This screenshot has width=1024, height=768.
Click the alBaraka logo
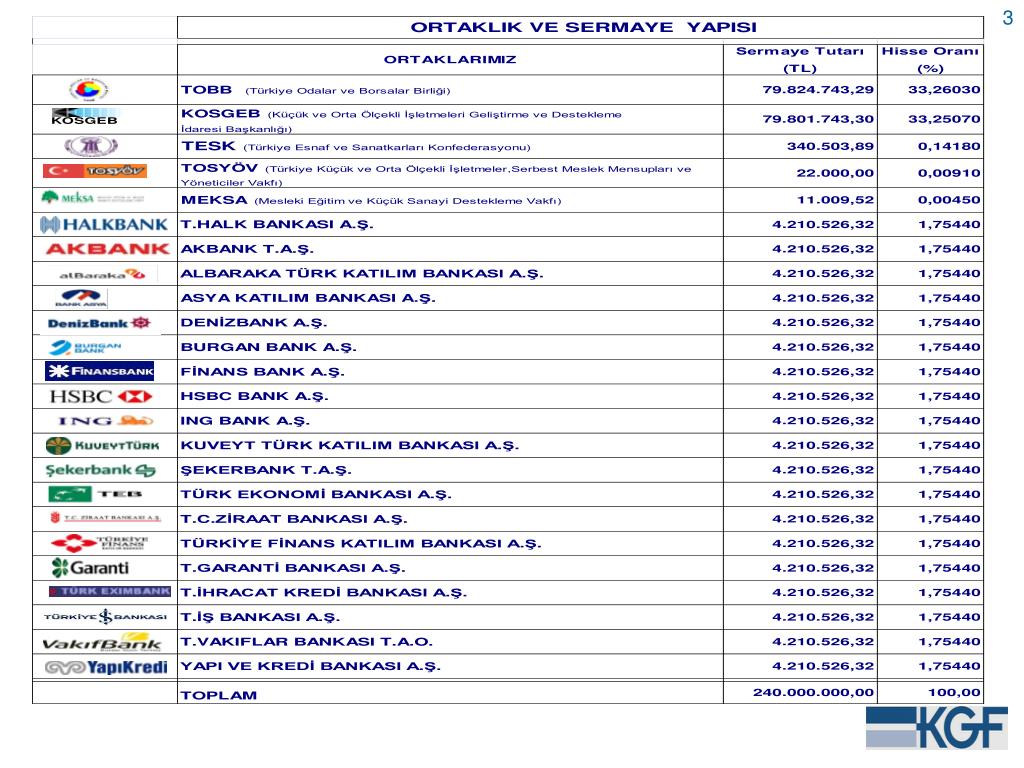[102, 274]
